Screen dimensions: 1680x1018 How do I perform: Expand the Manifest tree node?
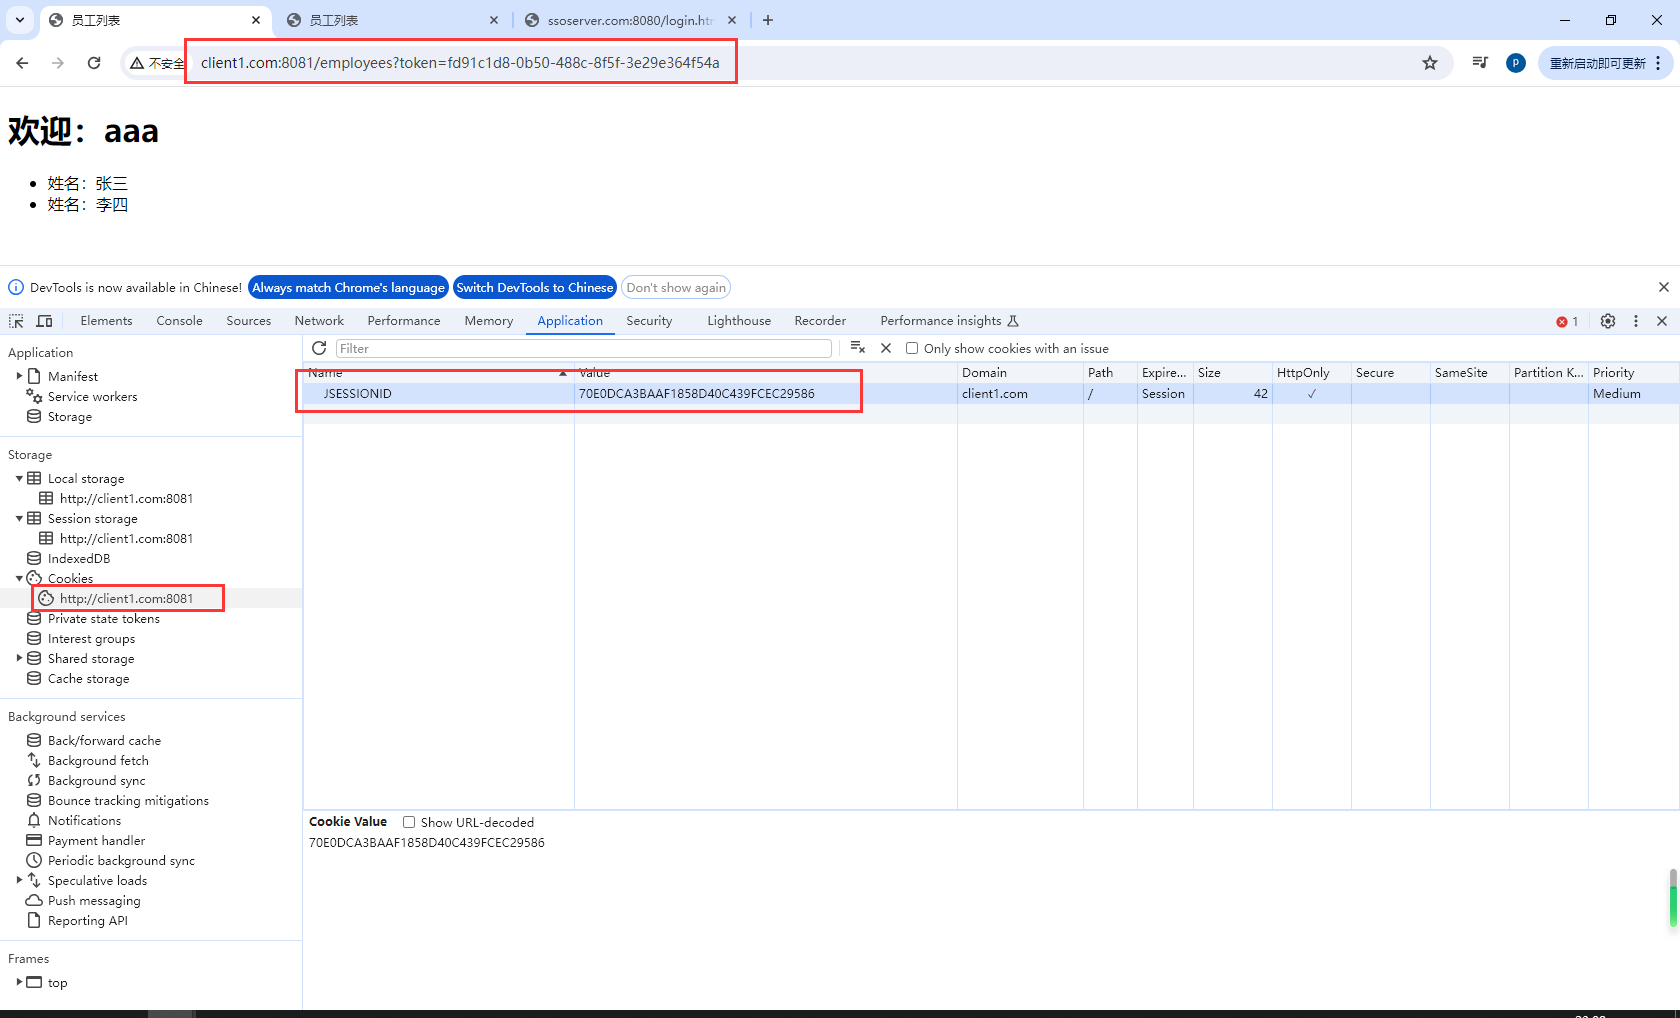click(19, 376)
